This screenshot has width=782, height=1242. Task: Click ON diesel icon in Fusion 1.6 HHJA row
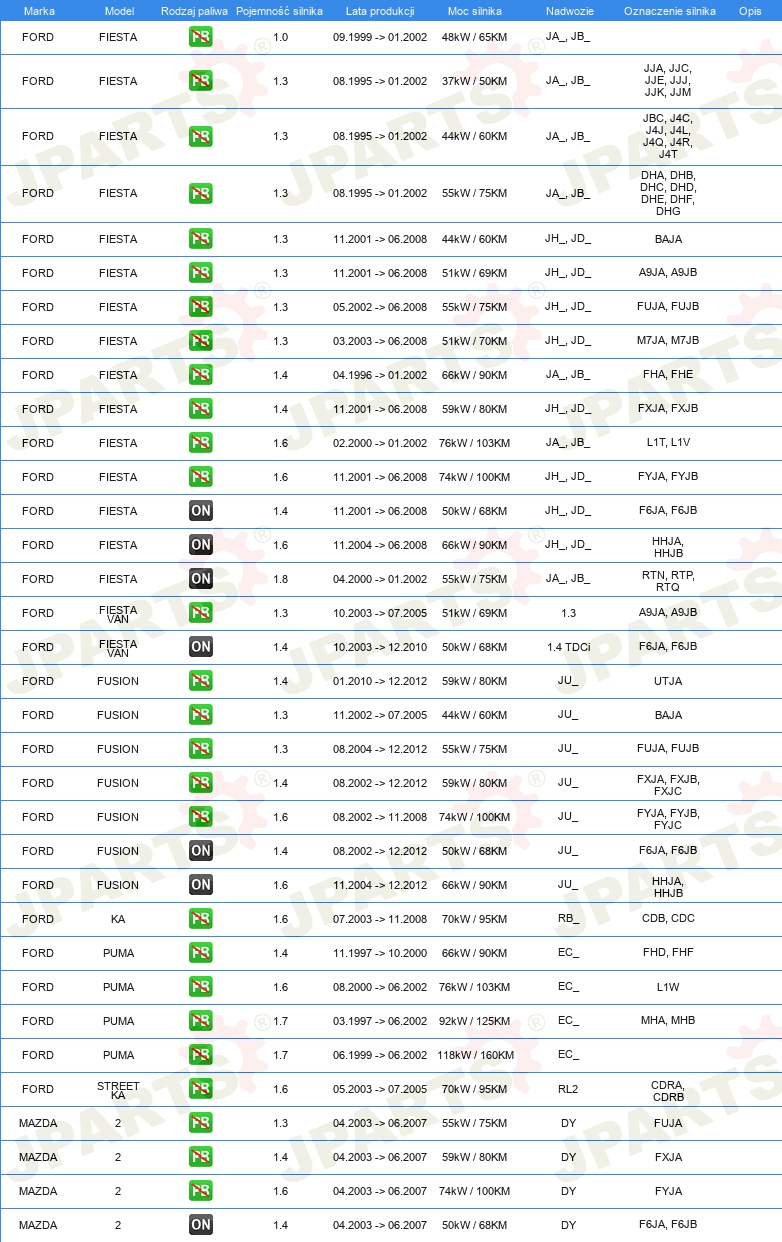pos(201,885)
